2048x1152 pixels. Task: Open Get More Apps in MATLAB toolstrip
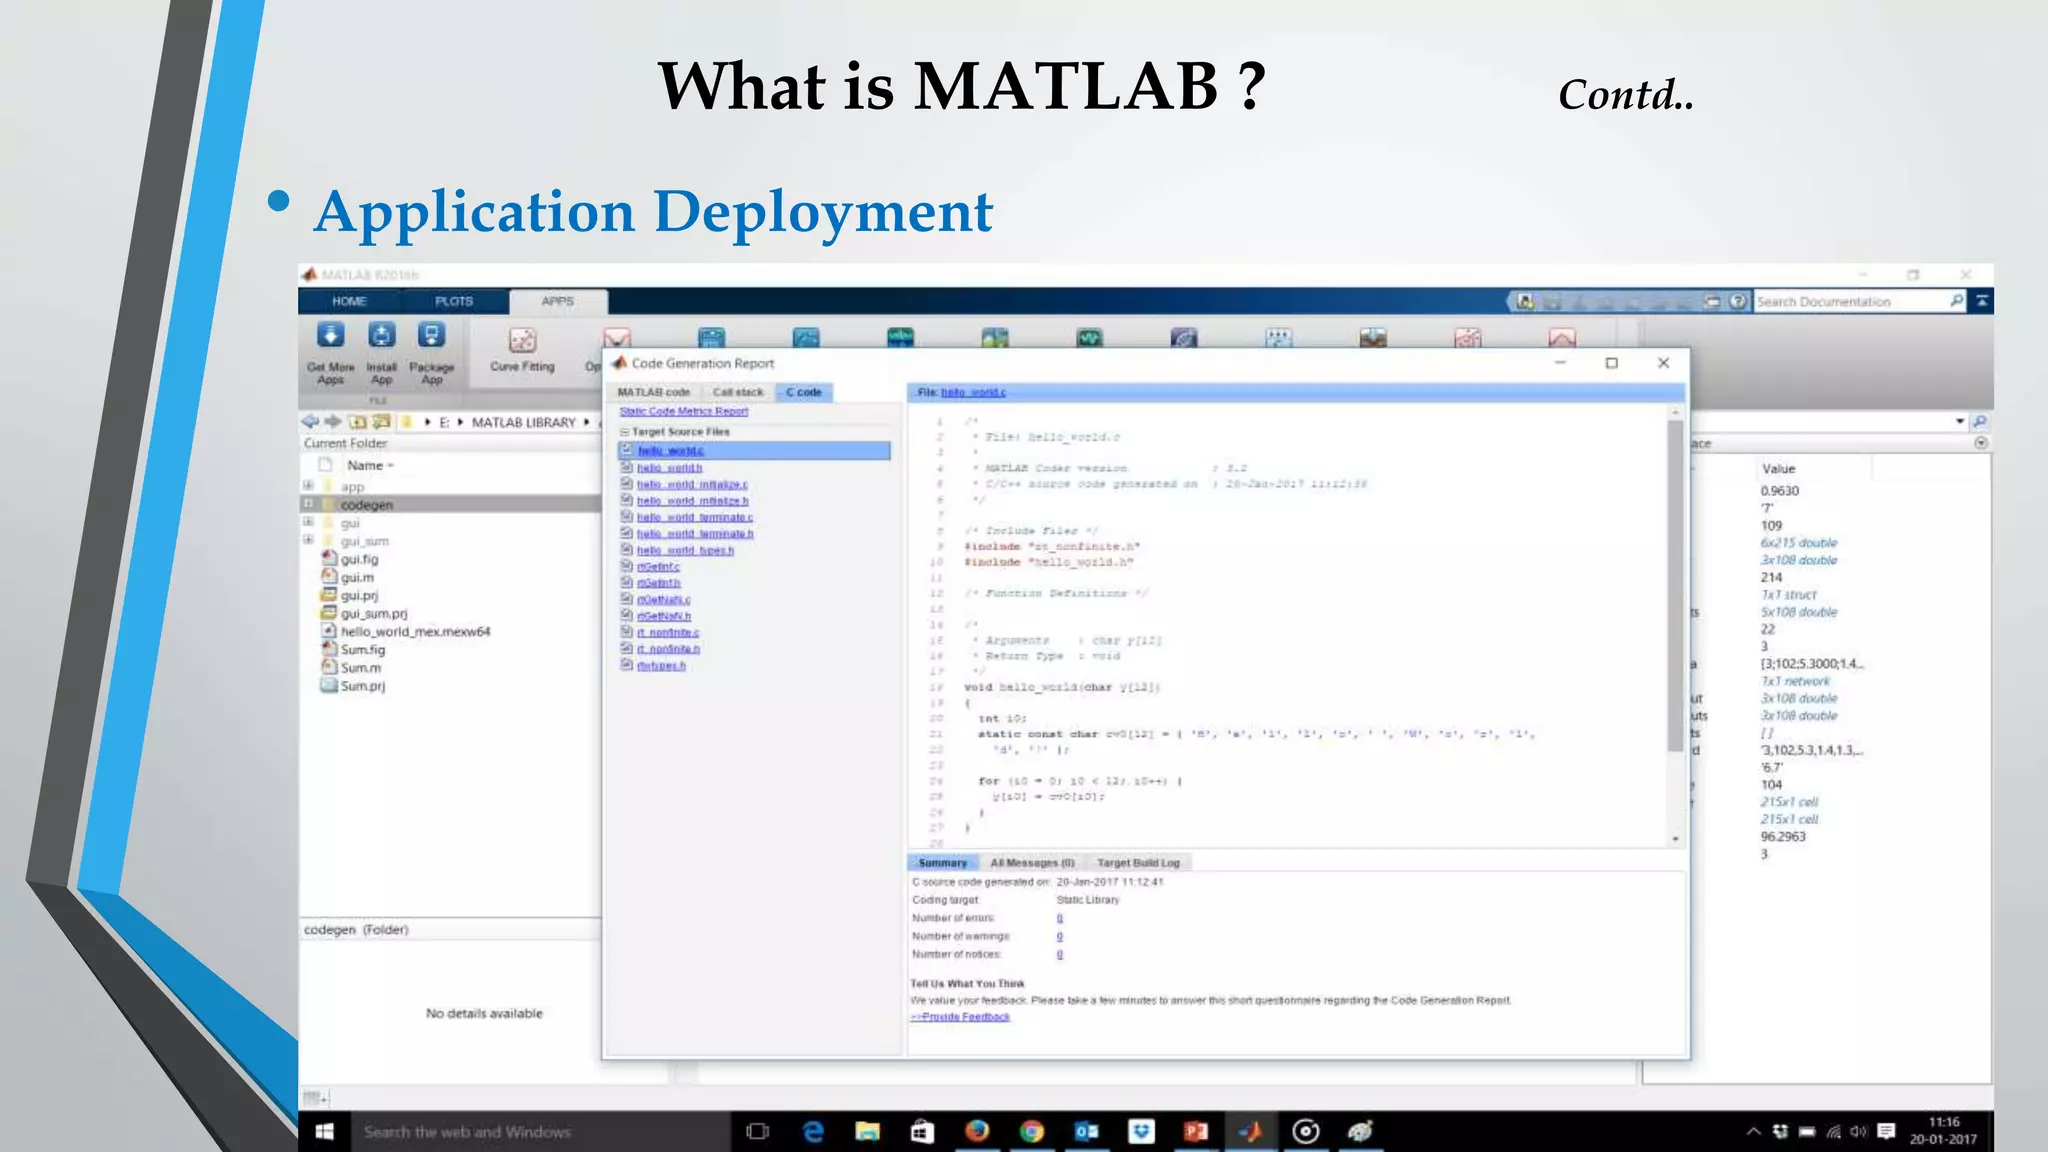[330, 352]
